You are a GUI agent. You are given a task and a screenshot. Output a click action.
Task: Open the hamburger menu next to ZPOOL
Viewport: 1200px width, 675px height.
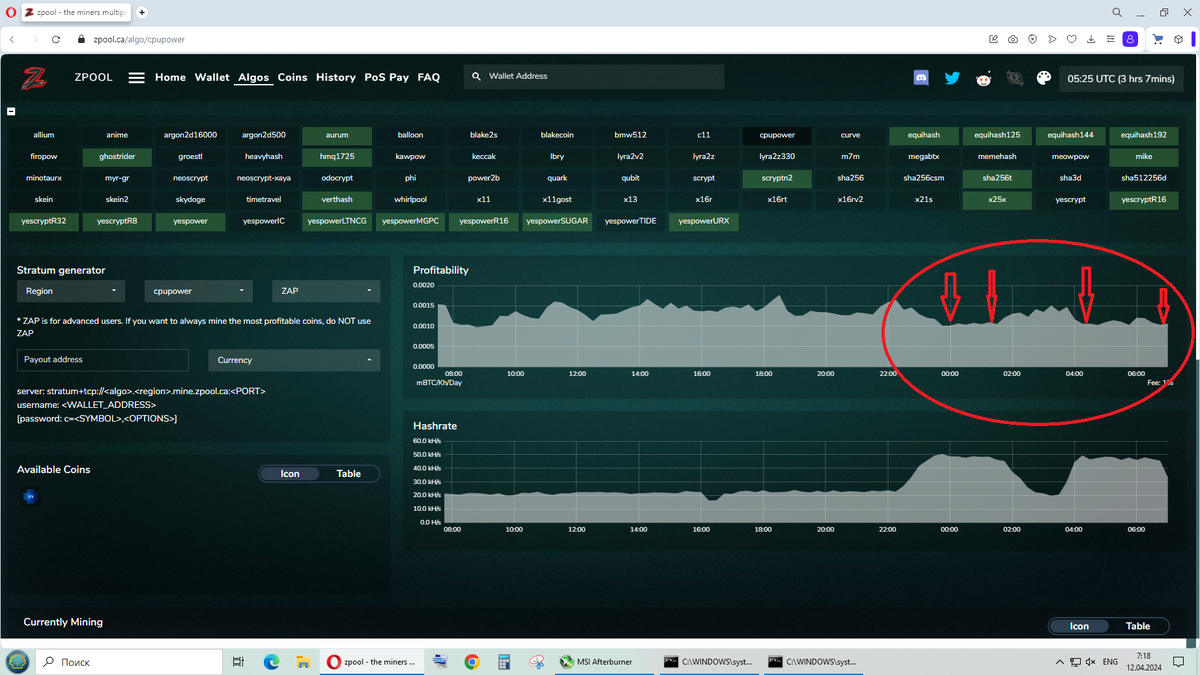[x=137, y=77]
